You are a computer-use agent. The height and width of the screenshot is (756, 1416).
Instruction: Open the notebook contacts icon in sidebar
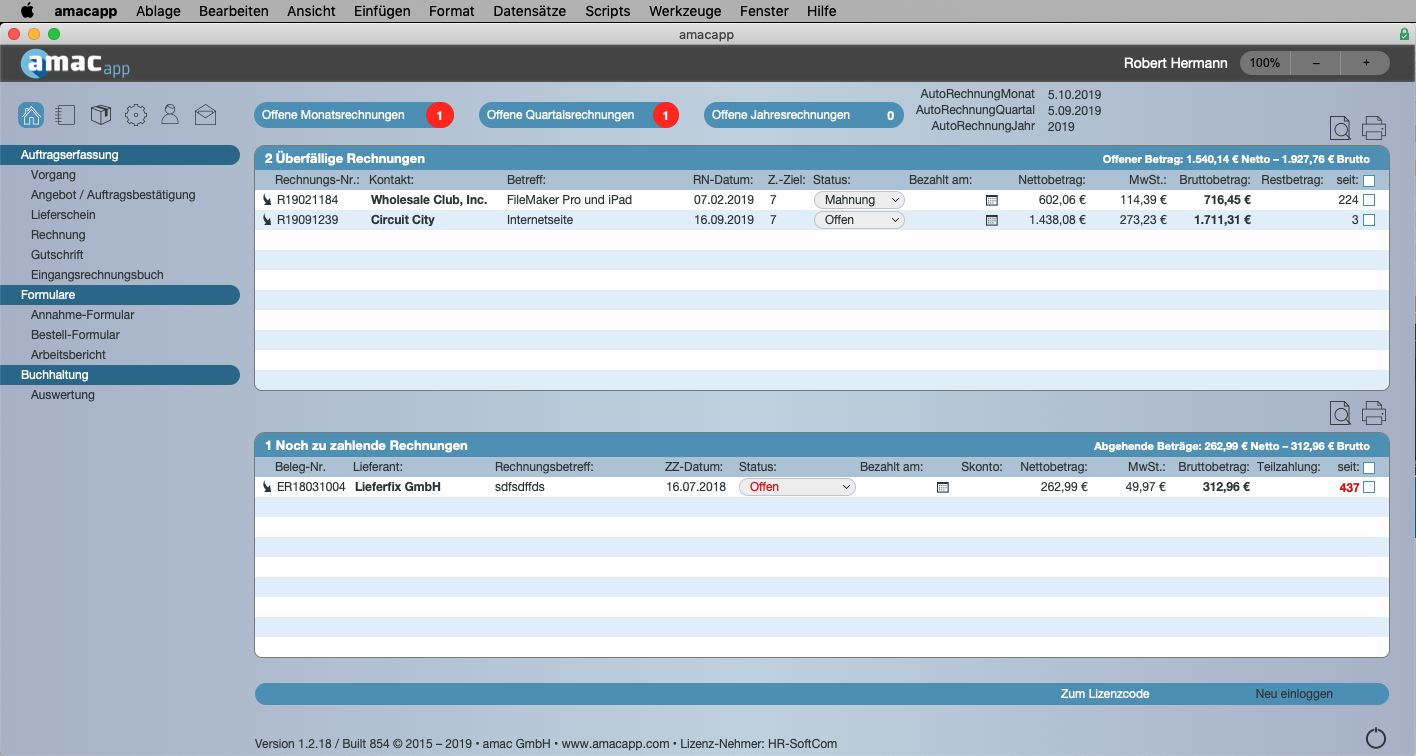[x=65, y=115]
